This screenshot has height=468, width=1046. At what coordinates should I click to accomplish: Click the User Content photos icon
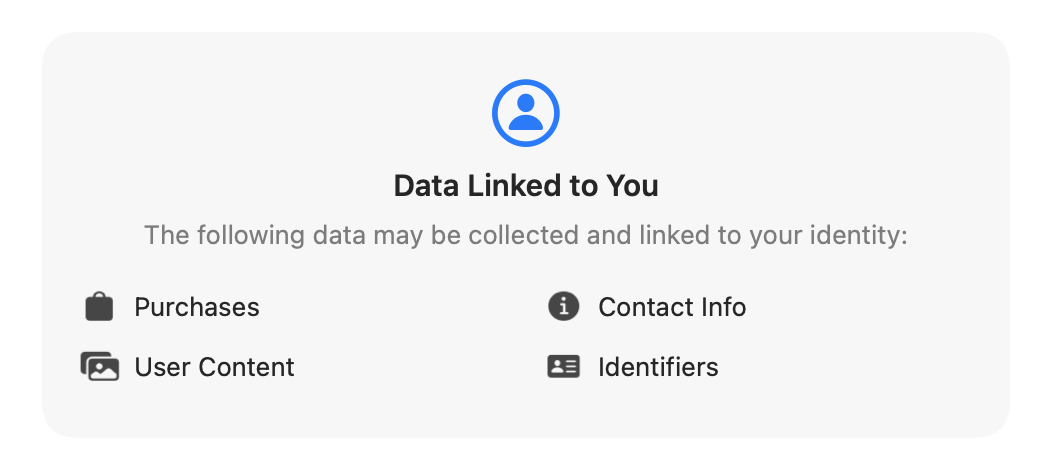tap(99, 367)
